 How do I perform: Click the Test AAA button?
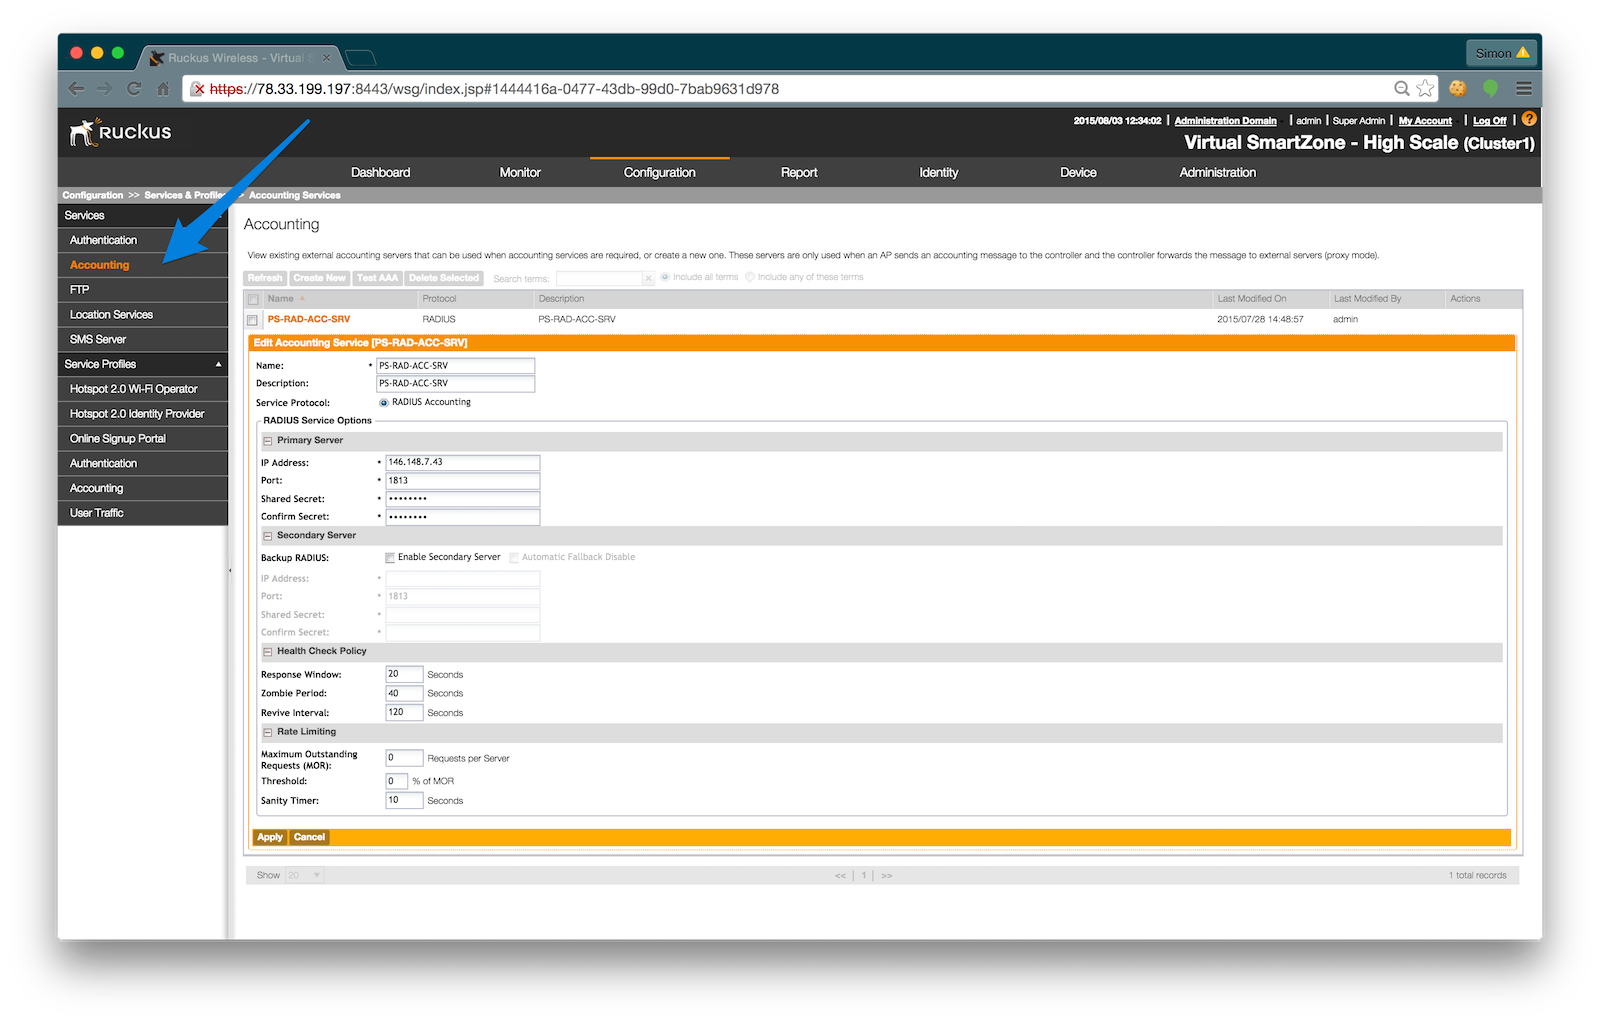tap(377, 278)
